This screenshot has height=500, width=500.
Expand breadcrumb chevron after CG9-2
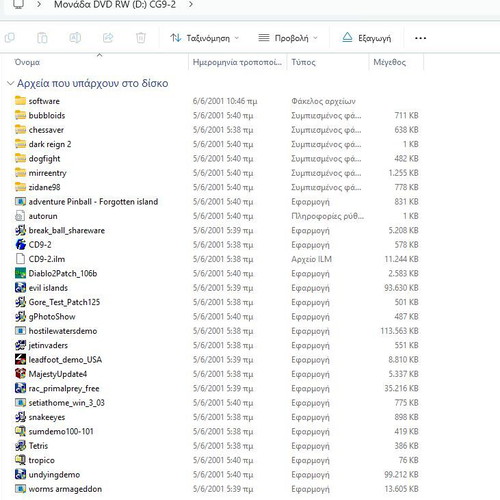(x=191, y=5)
